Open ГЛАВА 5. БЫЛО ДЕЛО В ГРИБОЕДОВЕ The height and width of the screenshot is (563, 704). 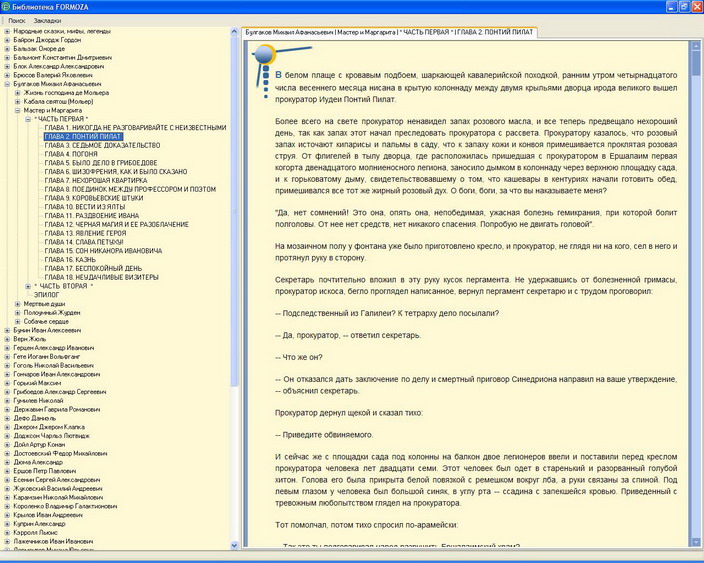pos(101,163)
